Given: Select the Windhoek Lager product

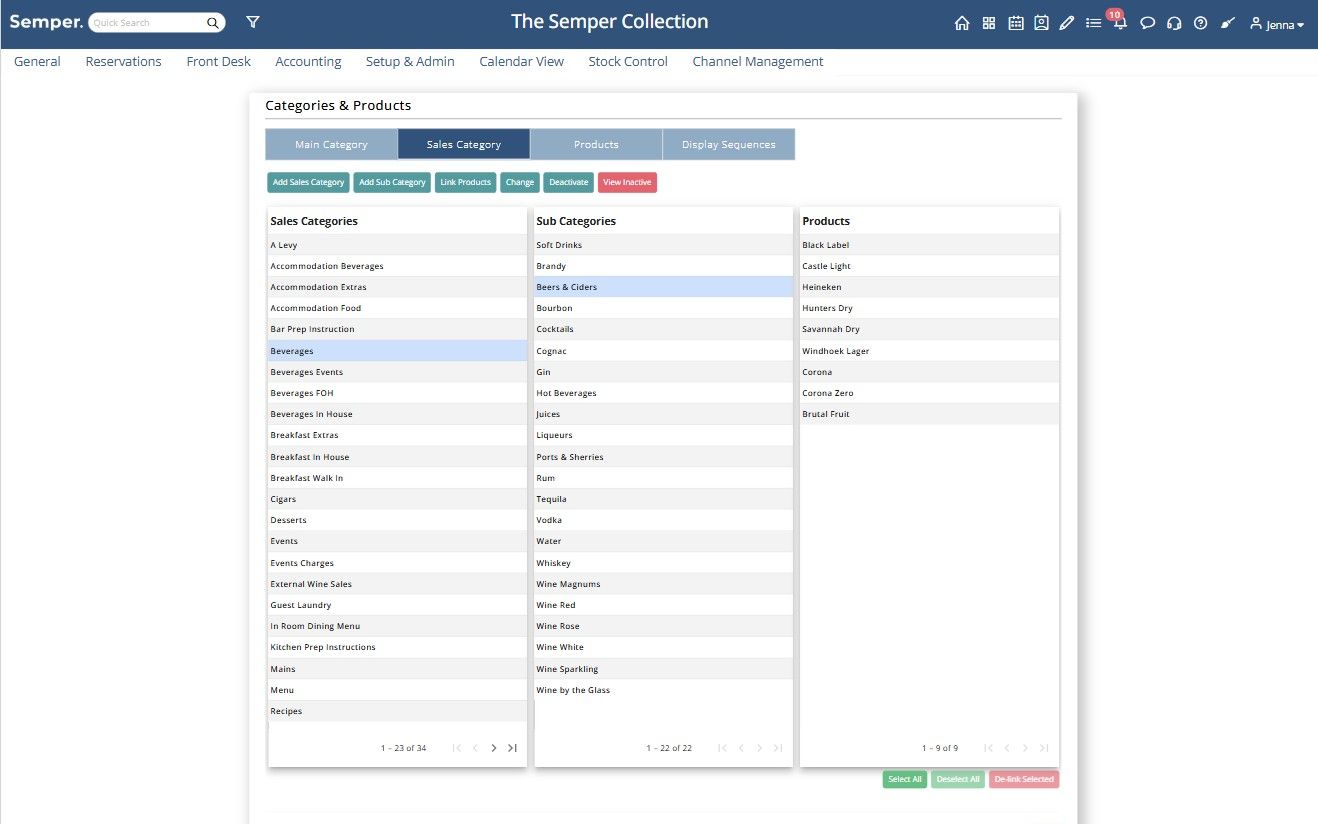Looking at the screenshot, I should coord(930,351).
